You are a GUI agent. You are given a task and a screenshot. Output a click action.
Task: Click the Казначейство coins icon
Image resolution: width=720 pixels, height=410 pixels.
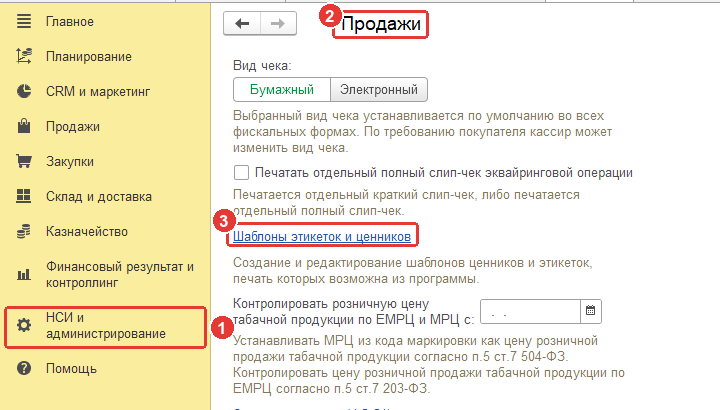(24, 231)
